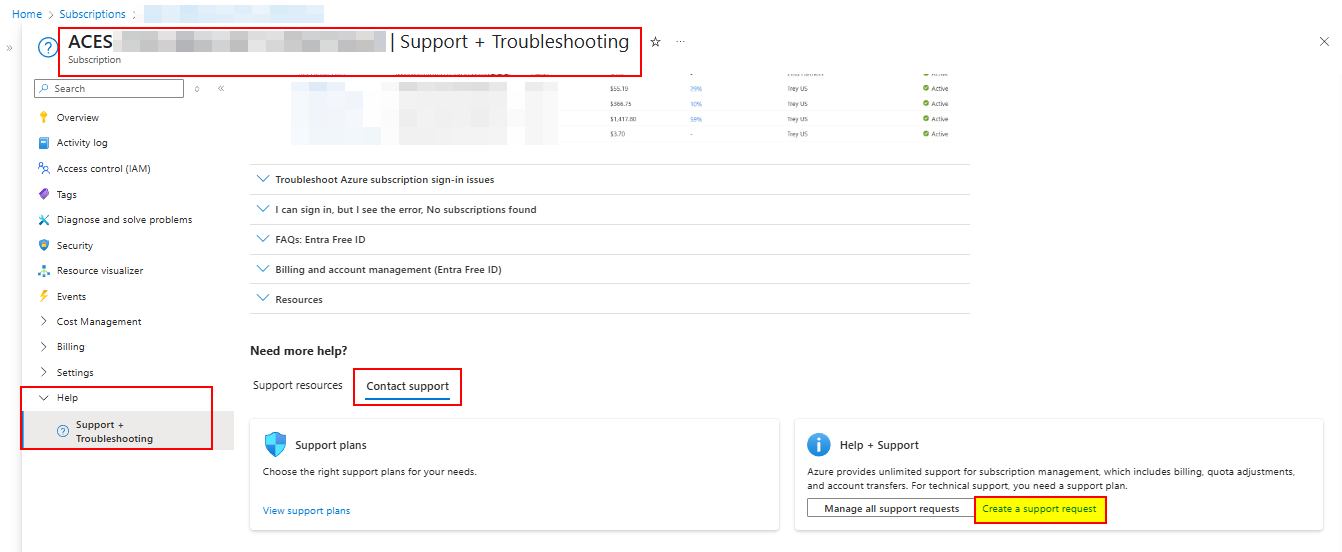This screenshot has width=1342, height=552.
Task: Open Access control (IAM) people icon
Action: [x=43, y=168]
